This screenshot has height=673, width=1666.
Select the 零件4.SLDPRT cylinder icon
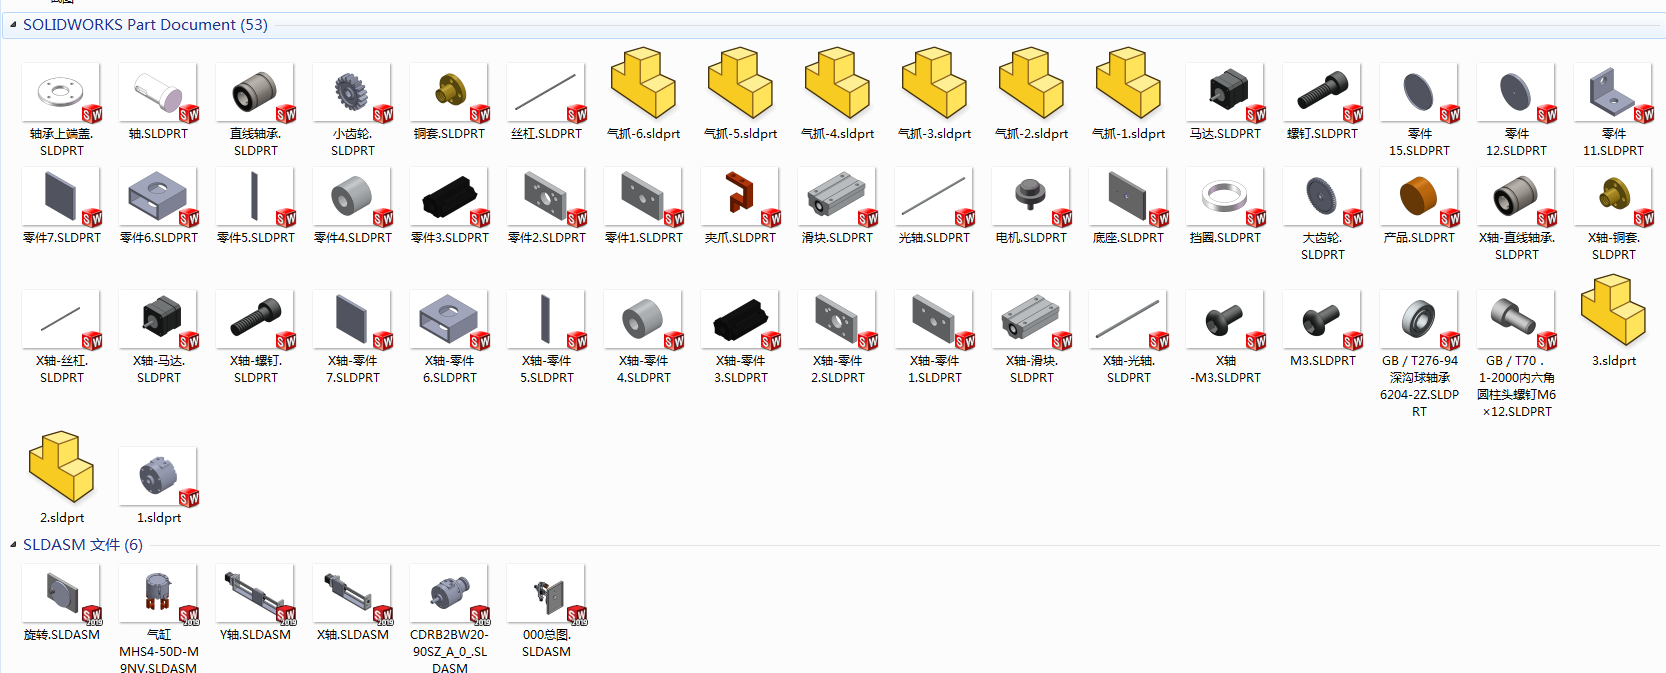(x=353, y=197)
